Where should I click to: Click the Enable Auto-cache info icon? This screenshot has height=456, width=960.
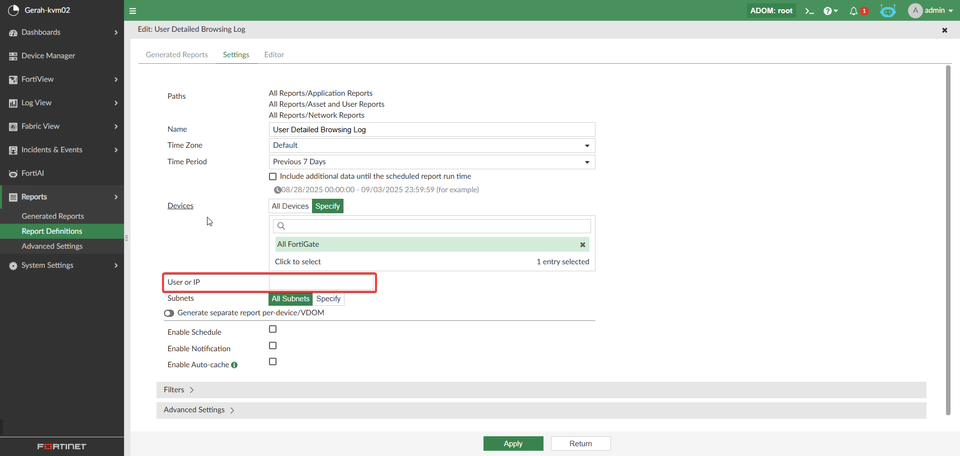click(x=234, y=365)
